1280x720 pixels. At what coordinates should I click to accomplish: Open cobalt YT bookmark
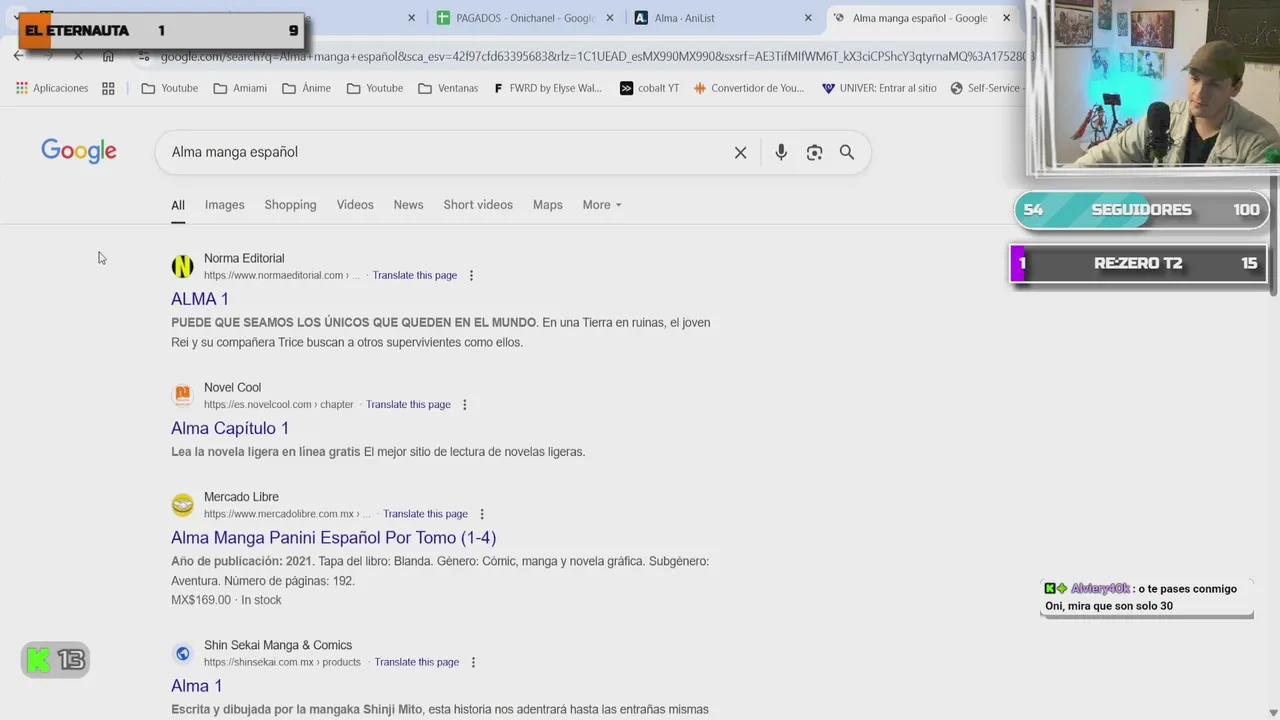pyautogui.click(x=649, y=88)
